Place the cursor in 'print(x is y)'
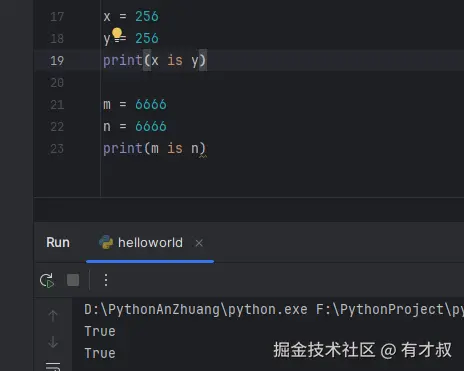 pyautogui.click(x=155, y=61)
